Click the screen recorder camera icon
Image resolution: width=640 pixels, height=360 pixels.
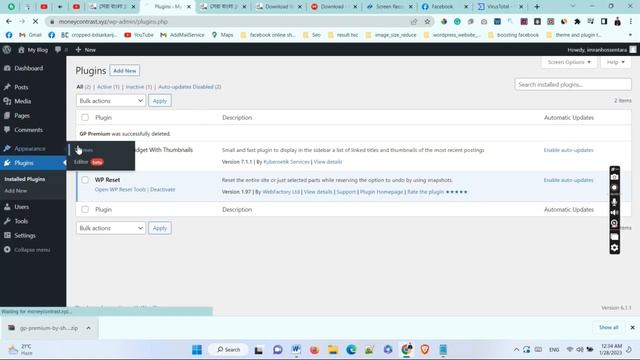click(x=614, y=177)
